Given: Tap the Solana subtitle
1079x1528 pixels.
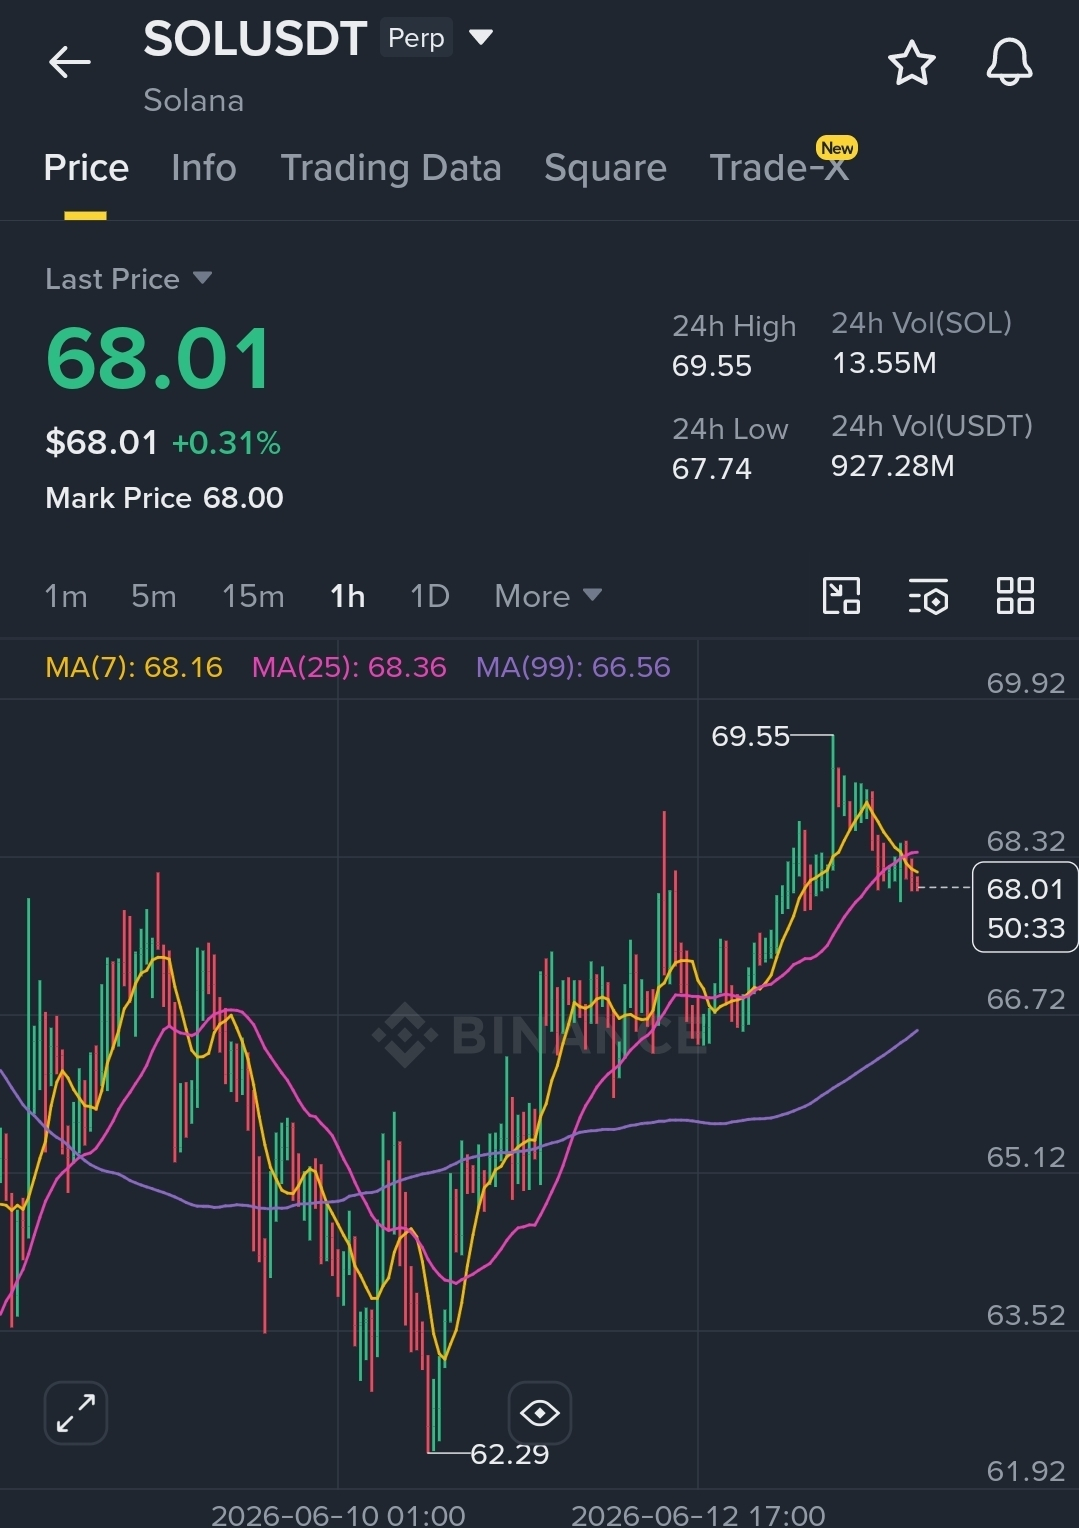Looking at the screenshot, I should pyautogui.click(x=194, y=101).
